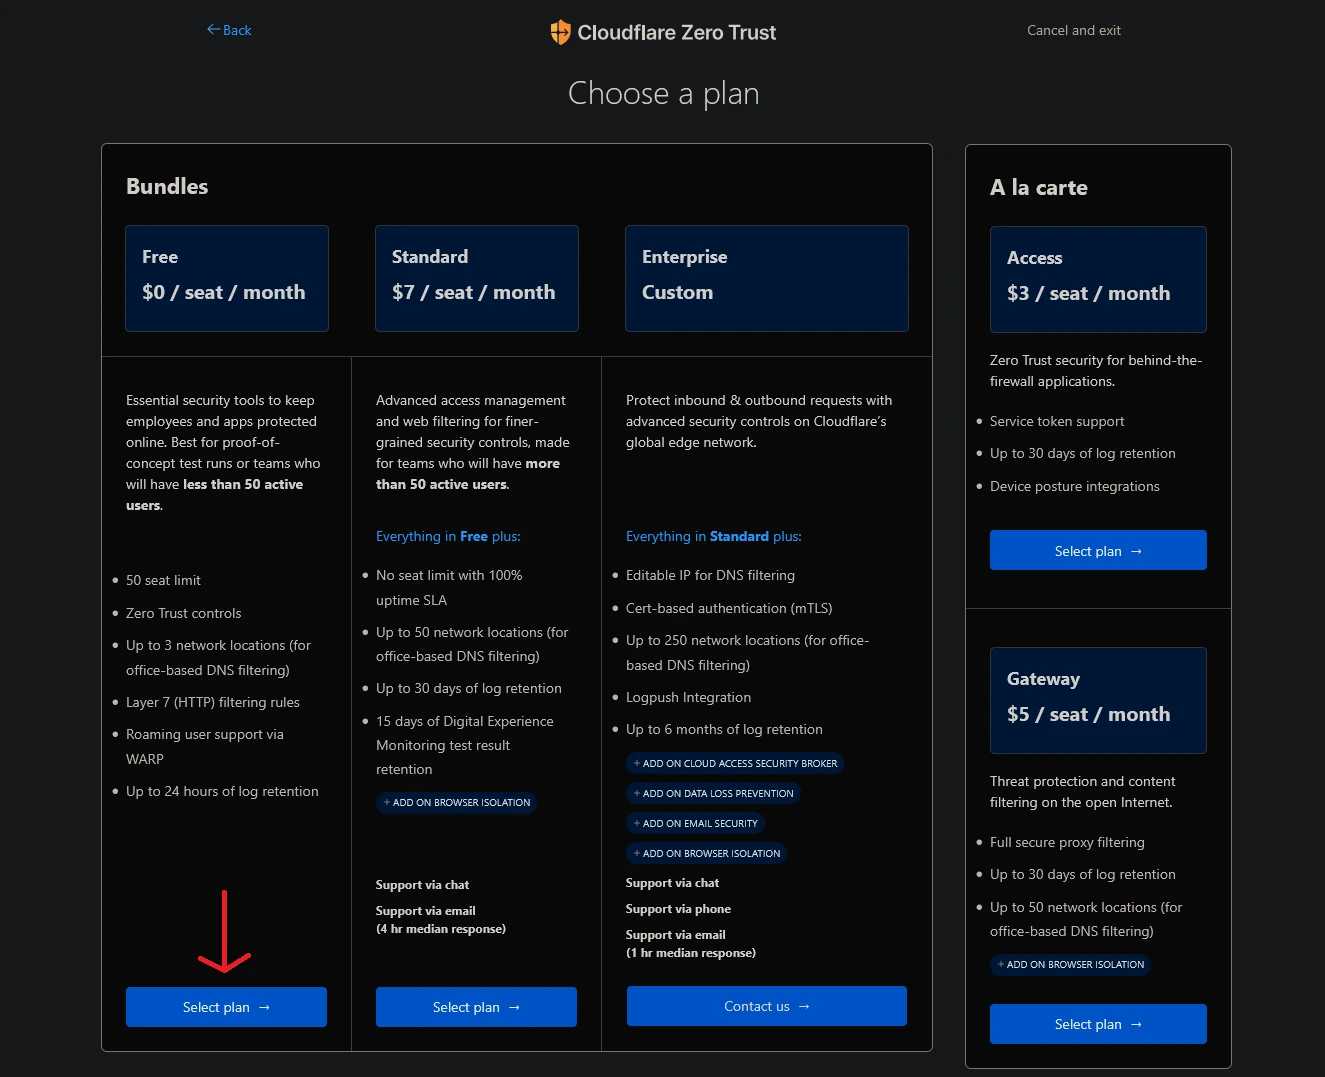Click Browser Isolation add-on under Standard plan

(x=457, y=802)
